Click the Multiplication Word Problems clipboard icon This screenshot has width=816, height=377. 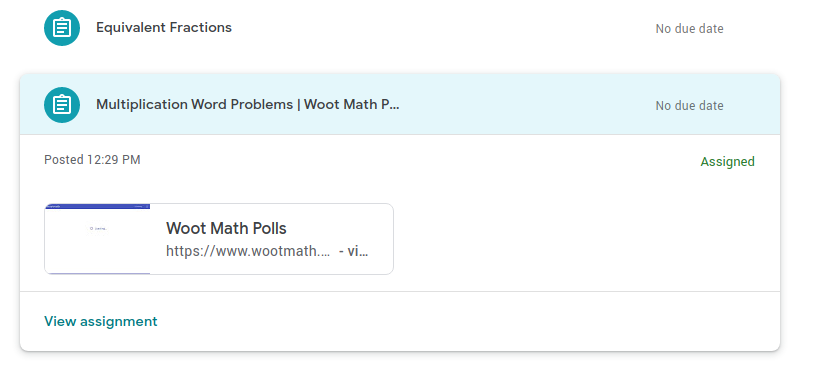coord(62,105)
